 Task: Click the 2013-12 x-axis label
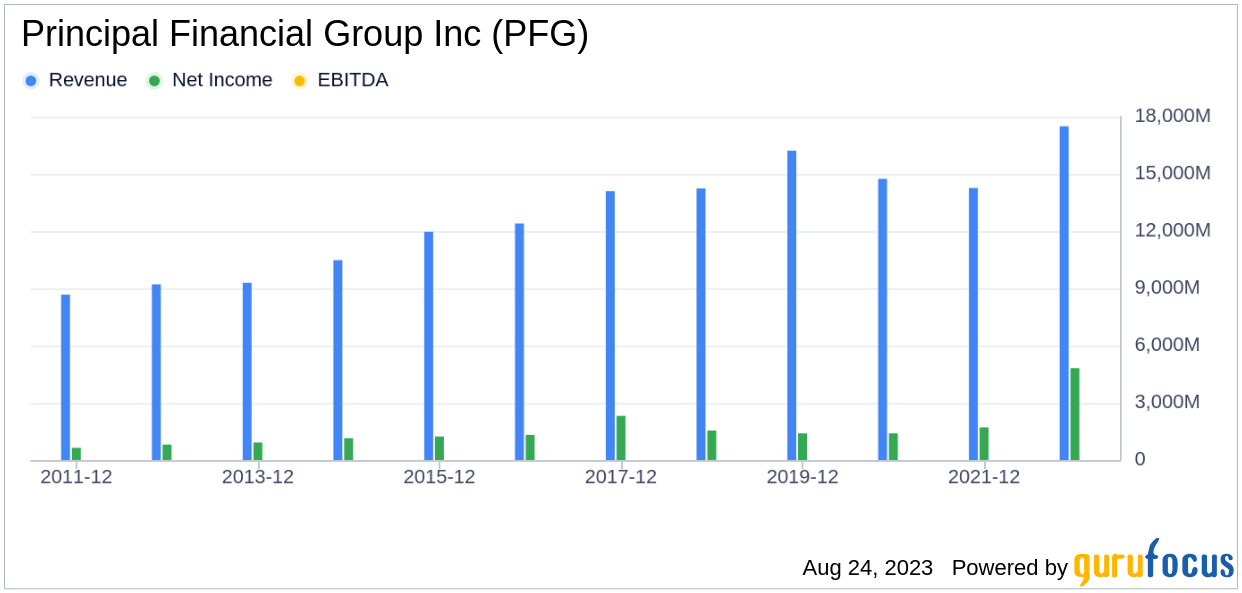click(x=258, y=478)
